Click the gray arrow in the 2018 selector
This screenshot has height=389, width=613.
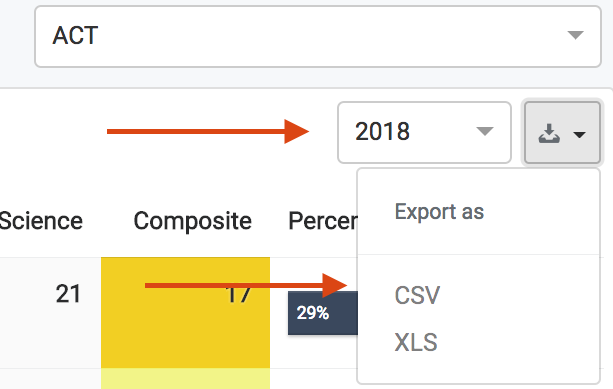coord(485,131)
